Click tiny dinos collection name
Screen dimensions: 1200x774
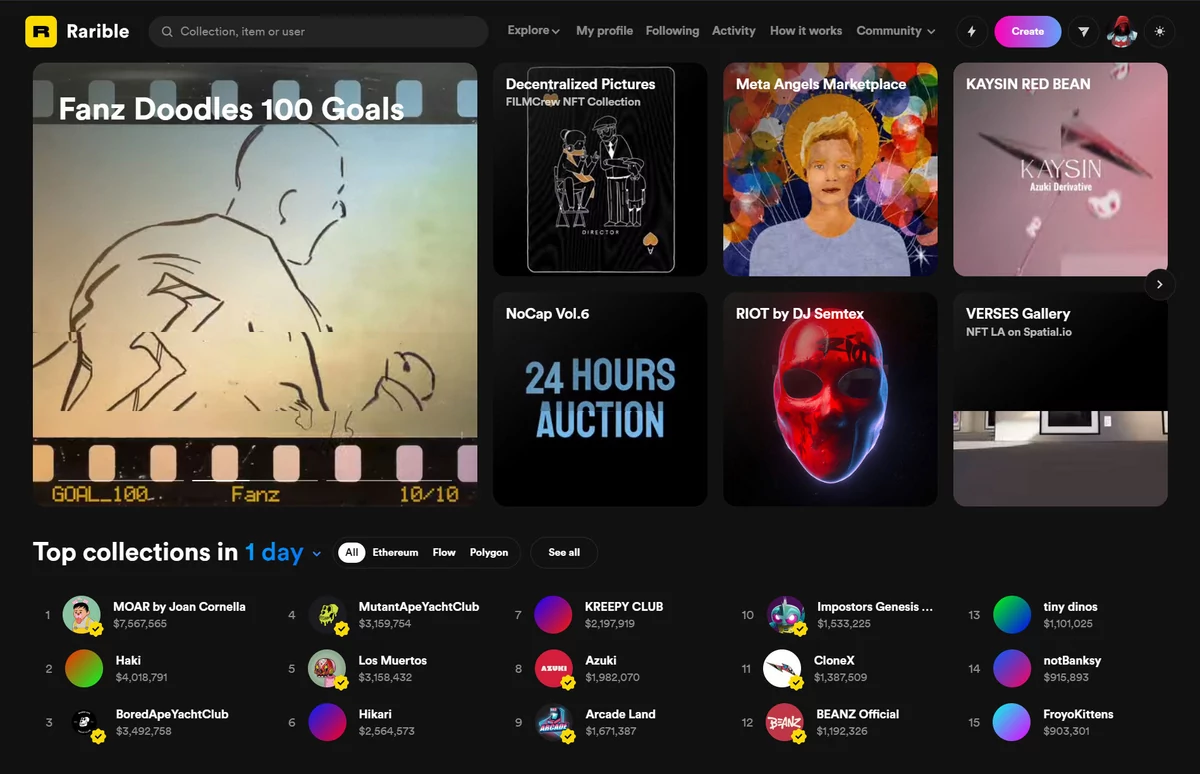click(1070, 607)
